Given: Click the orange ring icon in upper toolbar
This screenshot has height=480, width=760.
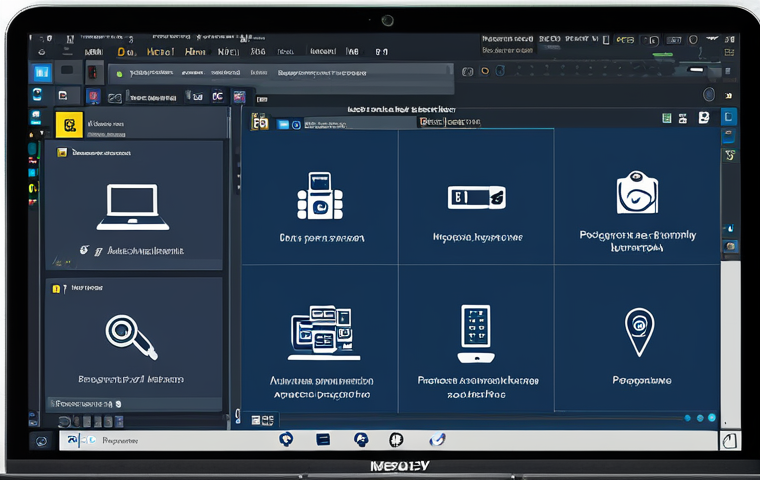Looking at the screenshot, I should pos(484,71).
